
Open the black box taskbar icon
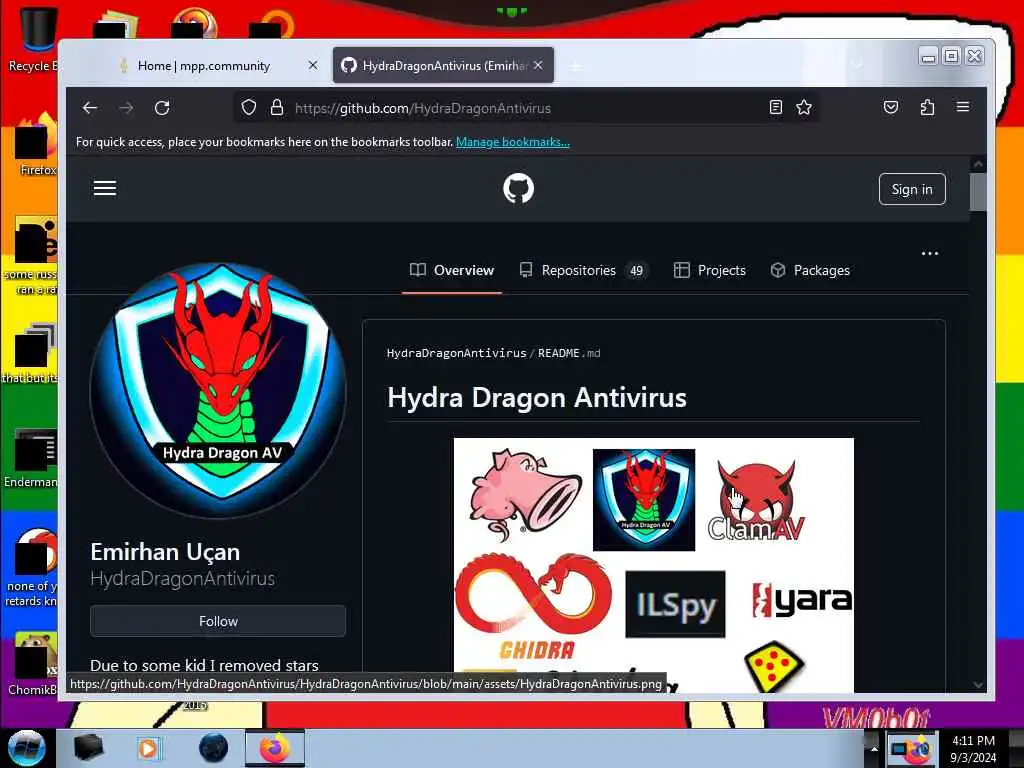88,748
